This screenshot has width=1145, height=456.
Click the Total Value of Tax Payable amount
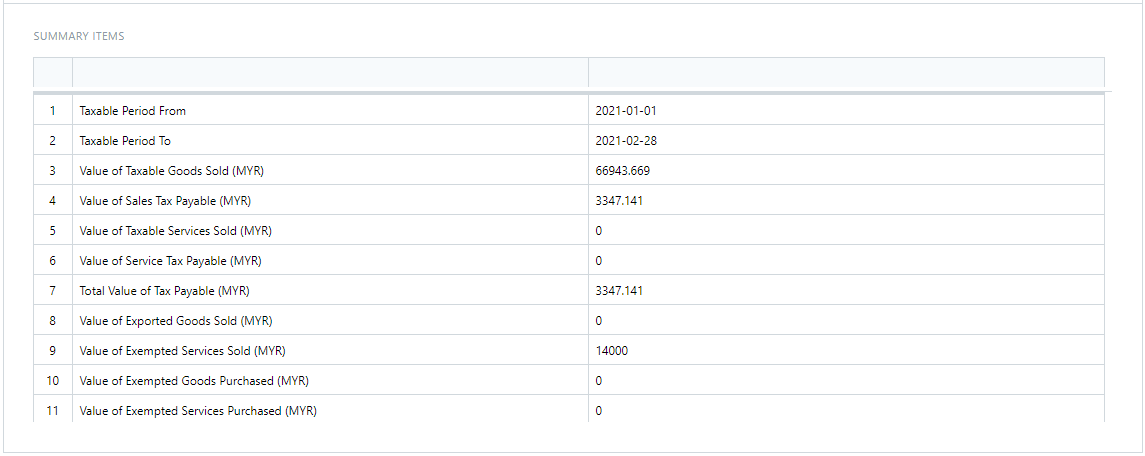point(619,291)
